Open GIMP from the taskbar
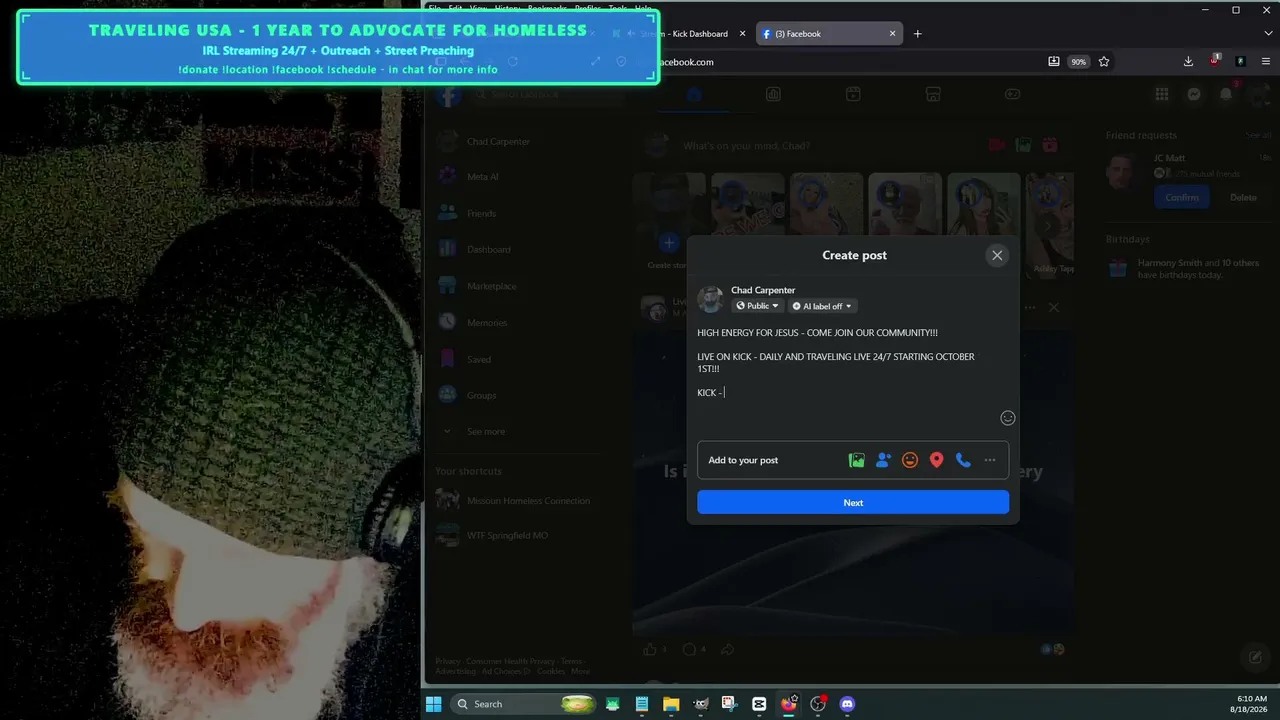This screenshot has width=1280, height=720. point(700,704)
